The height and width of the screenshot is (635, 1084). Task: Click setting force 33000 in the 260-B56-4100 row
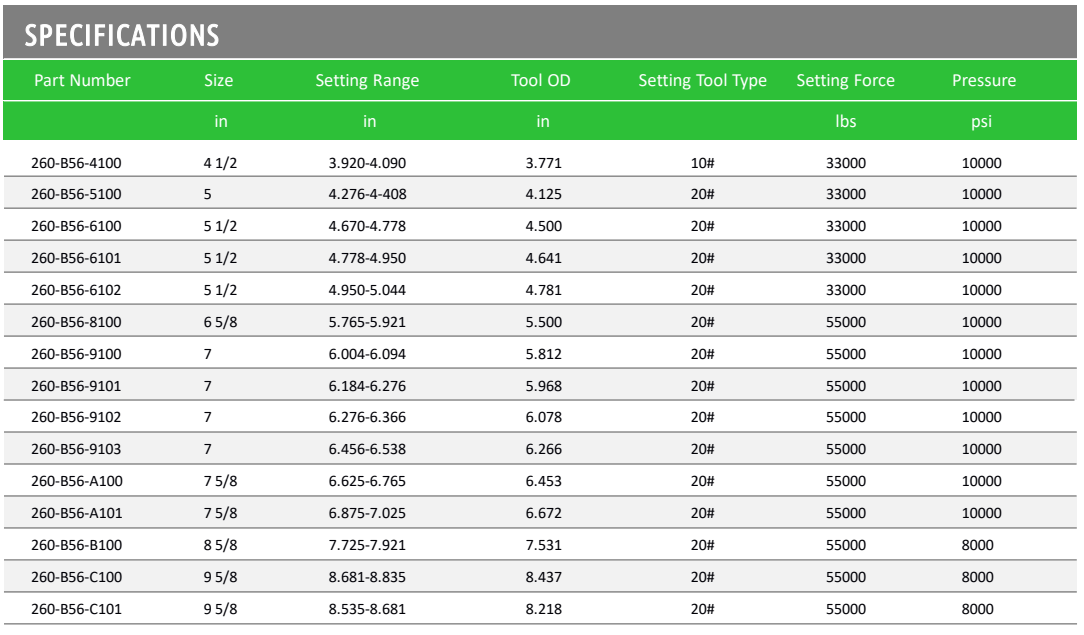click(x=845, y=163)
